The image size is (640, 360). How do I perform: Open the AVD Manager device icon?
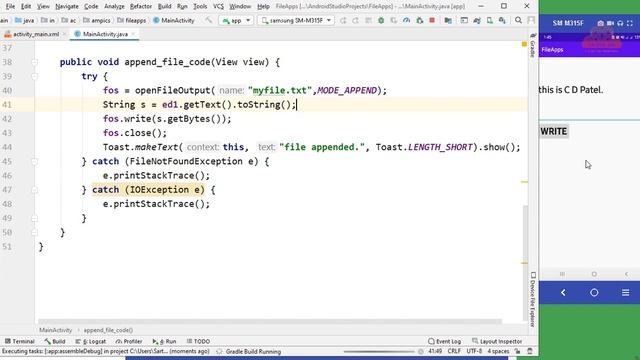pos(489,20)
